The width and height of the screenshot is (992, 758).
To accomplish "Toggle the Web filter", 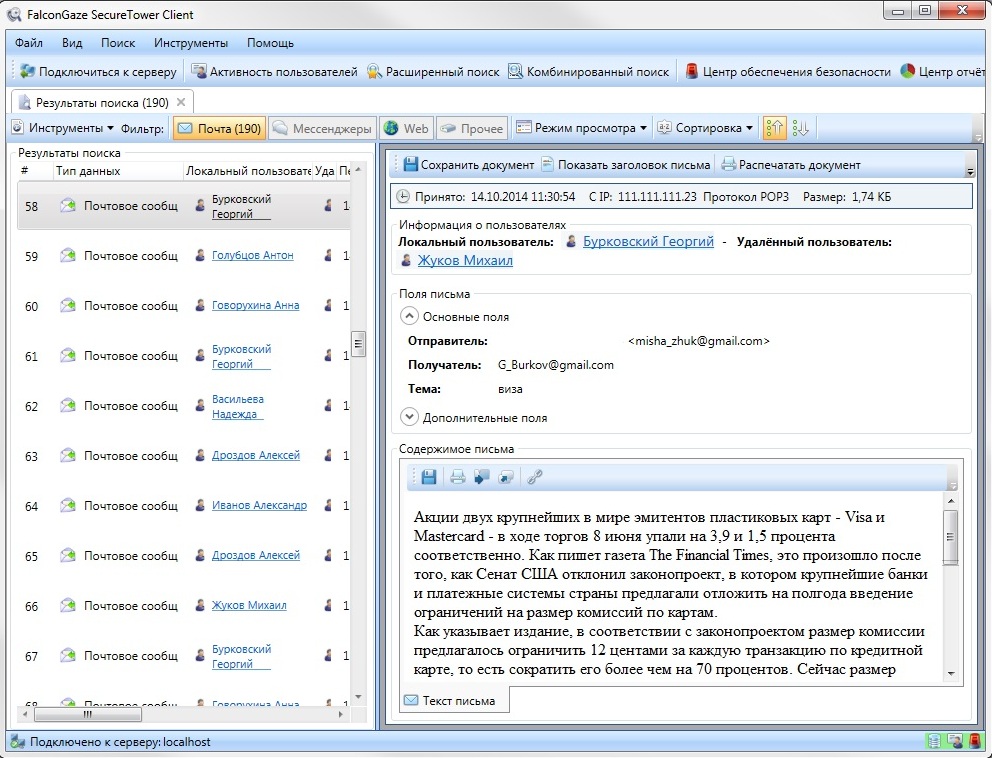I will tap(406, 128).
